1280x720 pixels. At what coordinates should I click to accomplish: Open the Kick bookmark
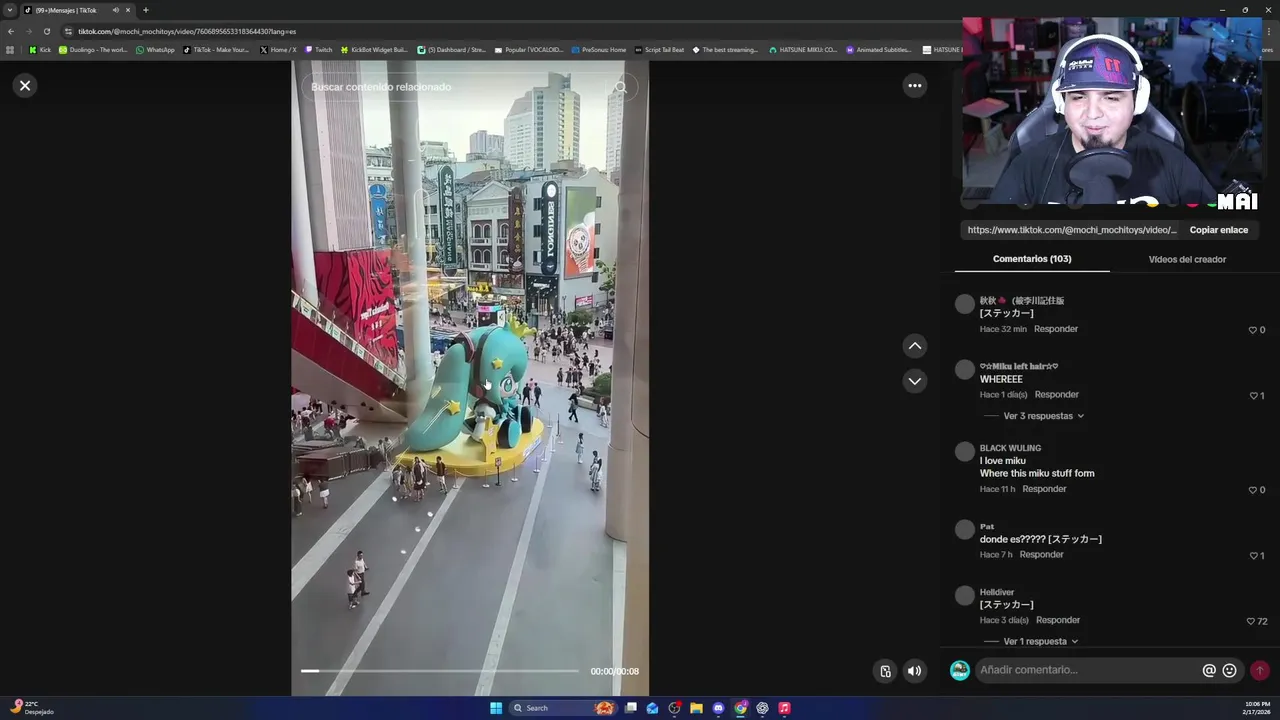pos(40,49)
